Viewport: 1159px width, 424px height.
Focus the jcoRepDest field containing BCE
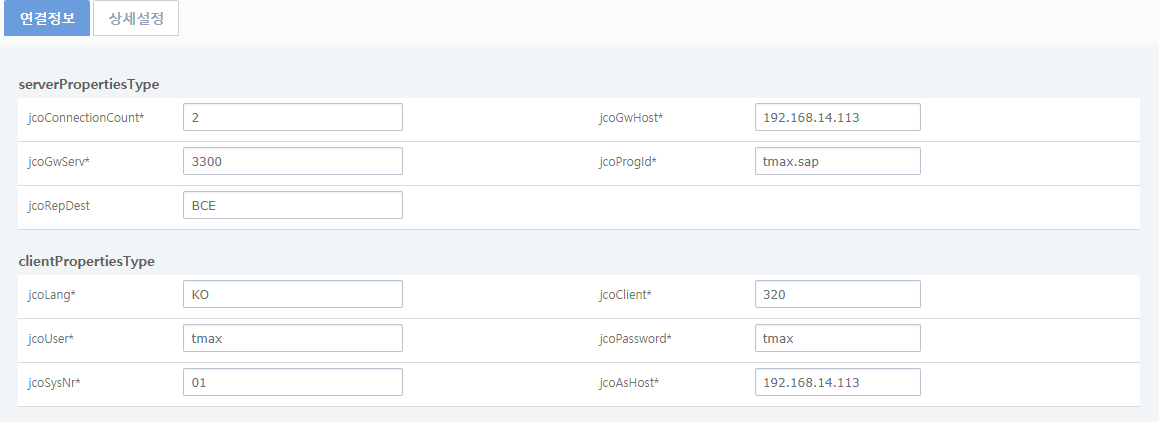293,205
